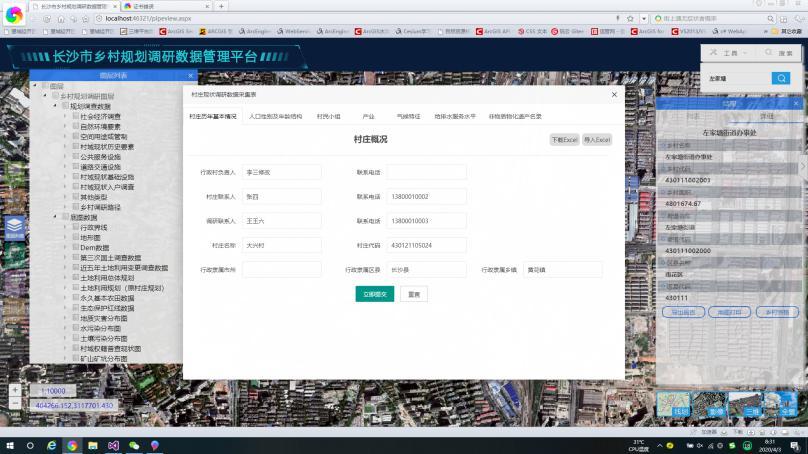Select the 村庄历年基本情况 tab

pos(213,116)
